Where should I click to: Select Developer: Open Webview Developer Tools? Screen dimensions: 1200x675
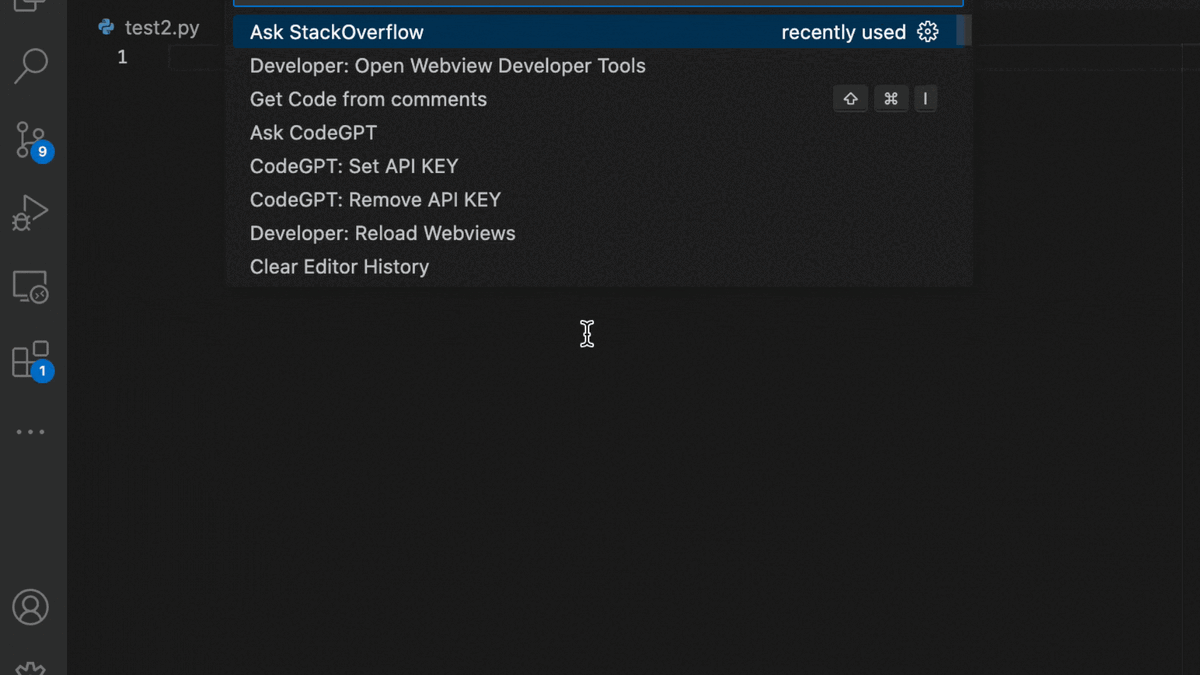click(447, 66)
